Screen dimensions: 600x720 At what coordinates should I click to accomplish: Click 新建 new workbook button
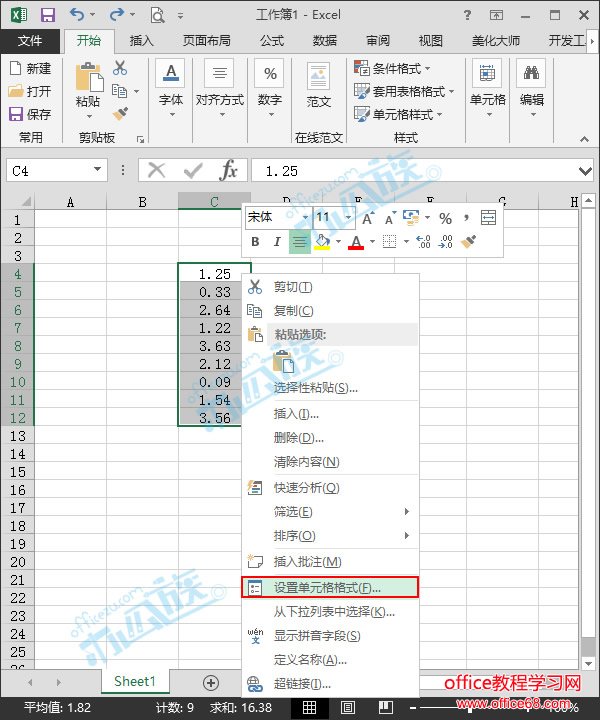[30, 68]
